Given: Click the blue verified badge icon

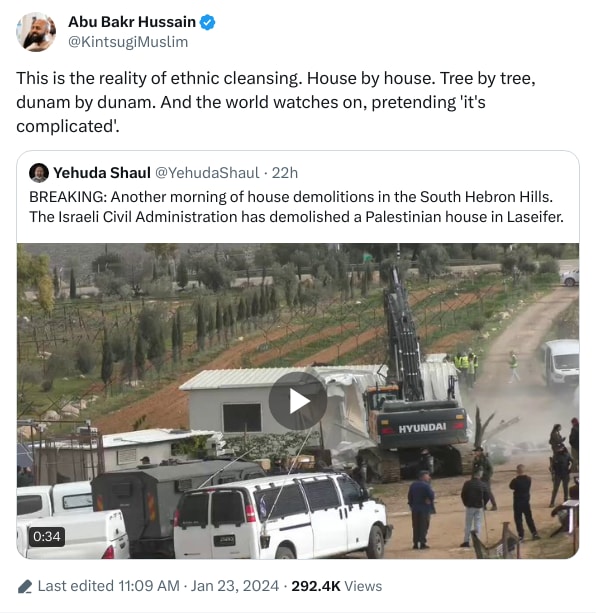Looking at the screenshot, I should 208,22.
